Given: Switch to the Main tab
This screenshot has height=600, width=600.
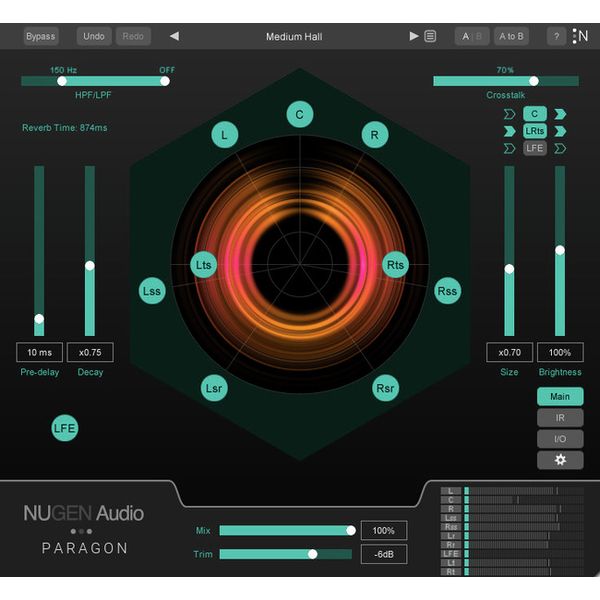Looking at the screenshot, I should tap(560, 396).
